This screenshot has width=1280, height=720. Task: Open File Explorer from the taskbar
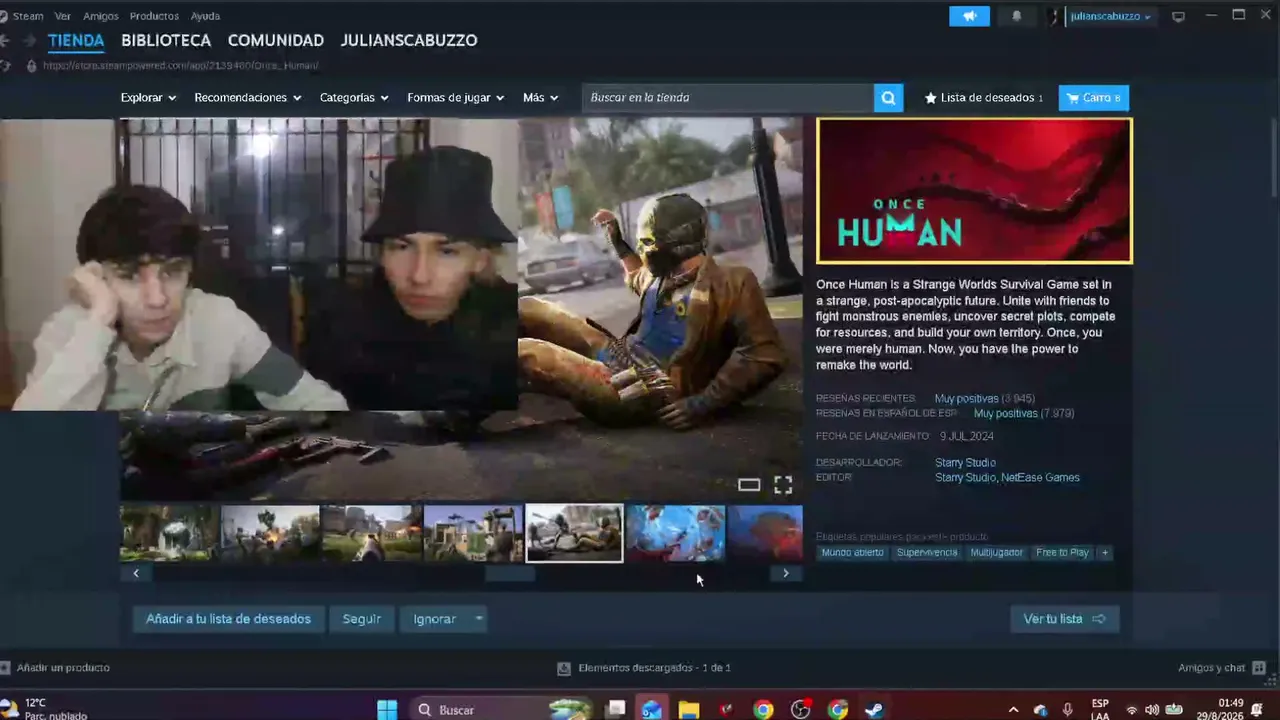689,710
